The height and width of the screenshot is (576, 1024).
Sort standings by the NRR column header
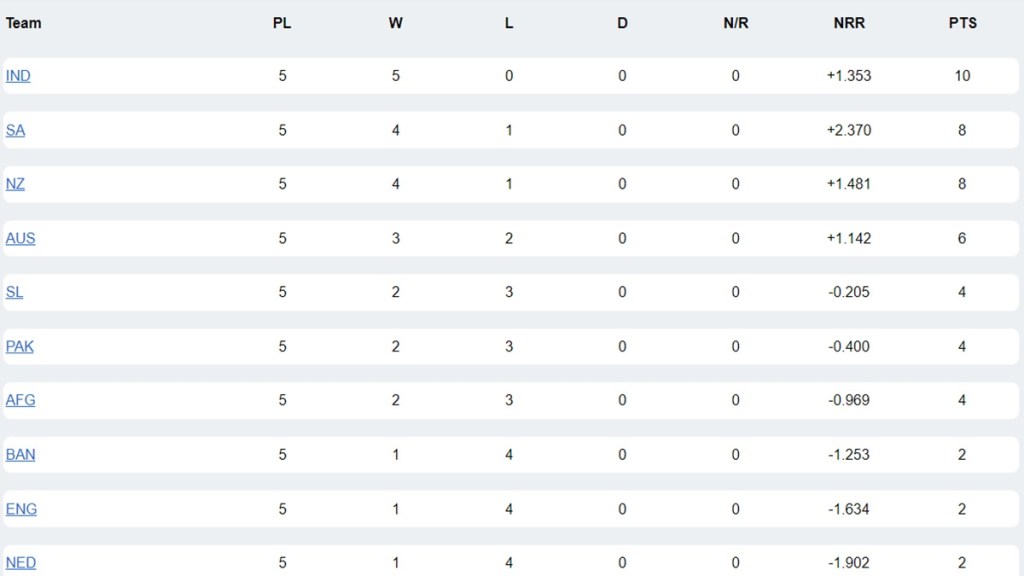[849, 23]
